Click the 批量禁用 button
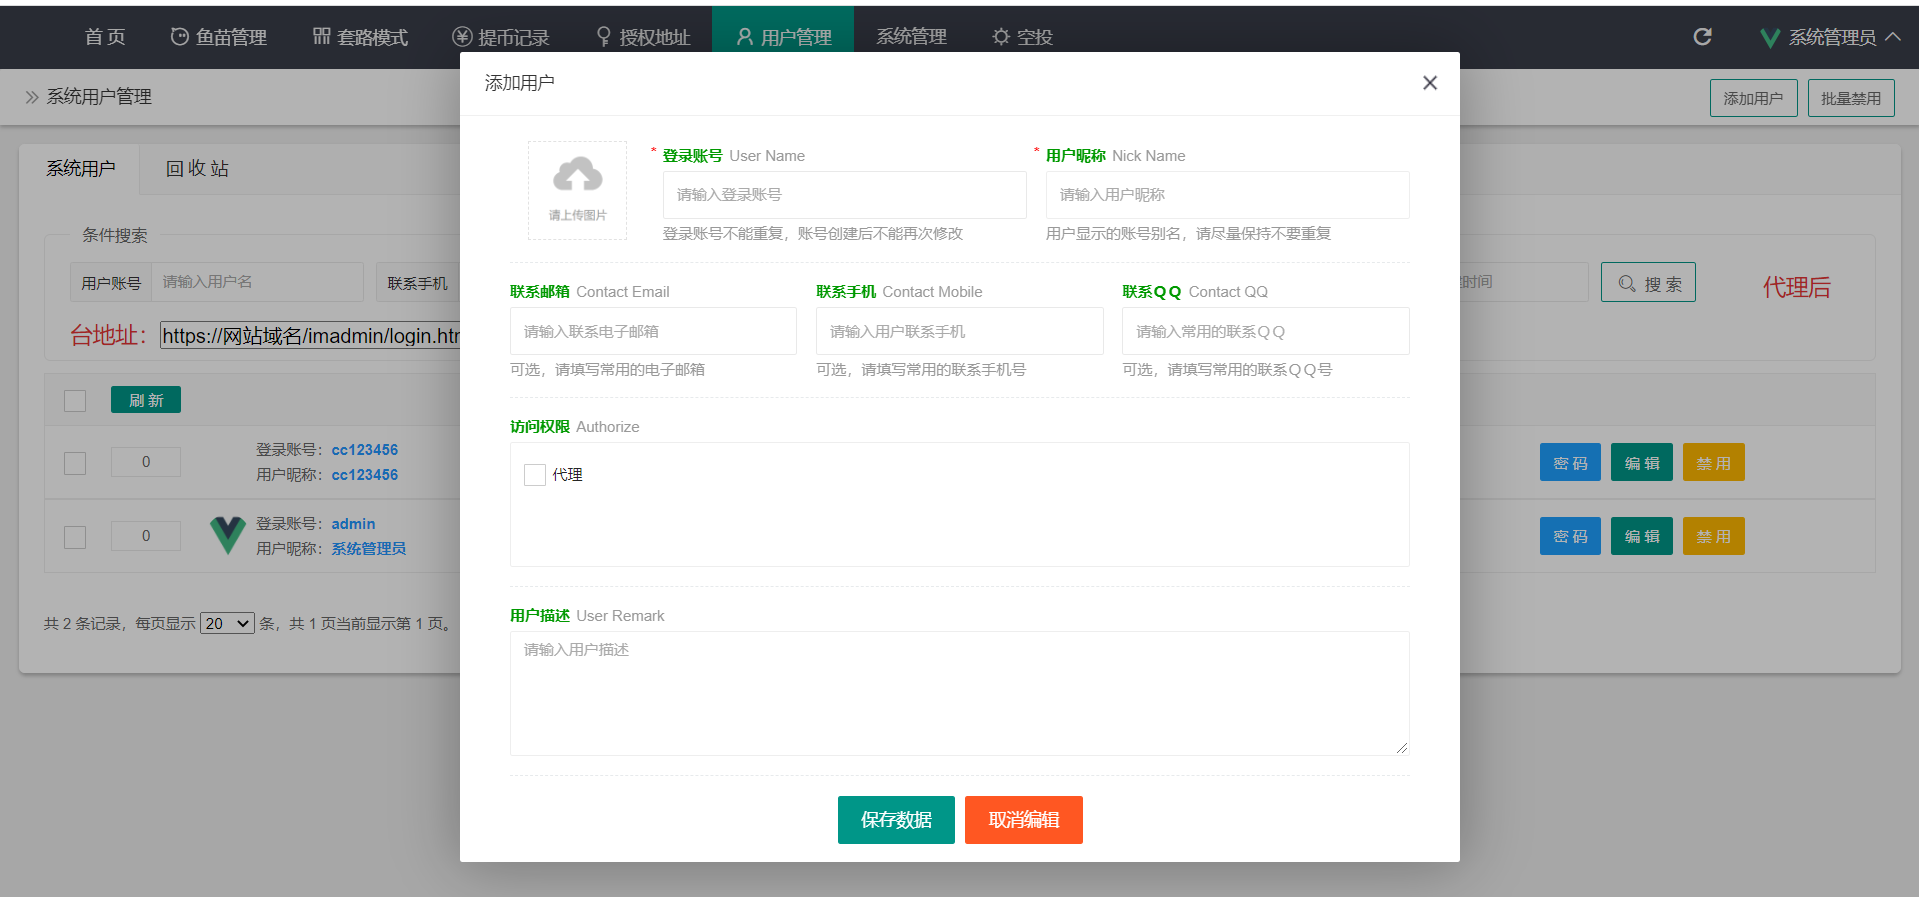Screen dimensions: 1919x897 tap(1851, 98)
